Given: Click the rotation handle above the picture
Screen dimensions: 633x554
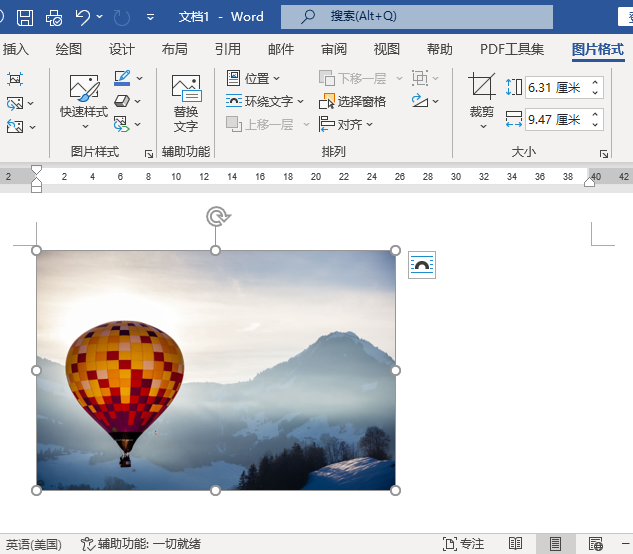Looking at the screenshot, I should click(218, 217).
